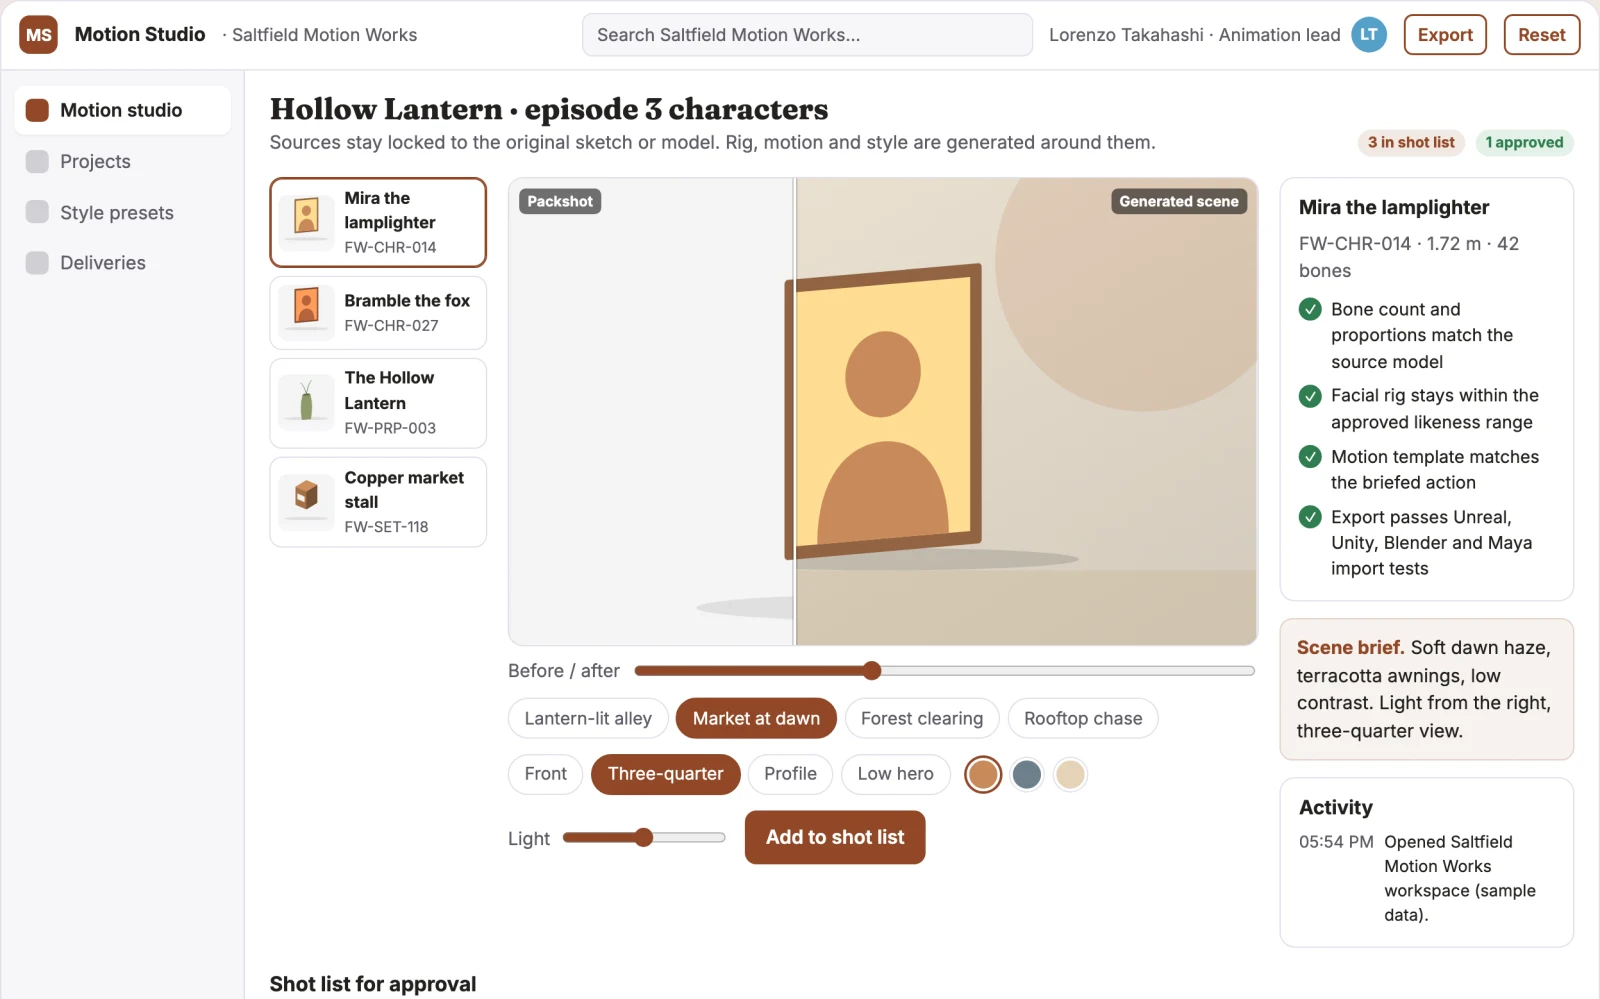Click the generated portrait frame preview
Image resolution: width=1600 pixels, height=999 pixels.
pyautogui.click(x=883, y=411)
